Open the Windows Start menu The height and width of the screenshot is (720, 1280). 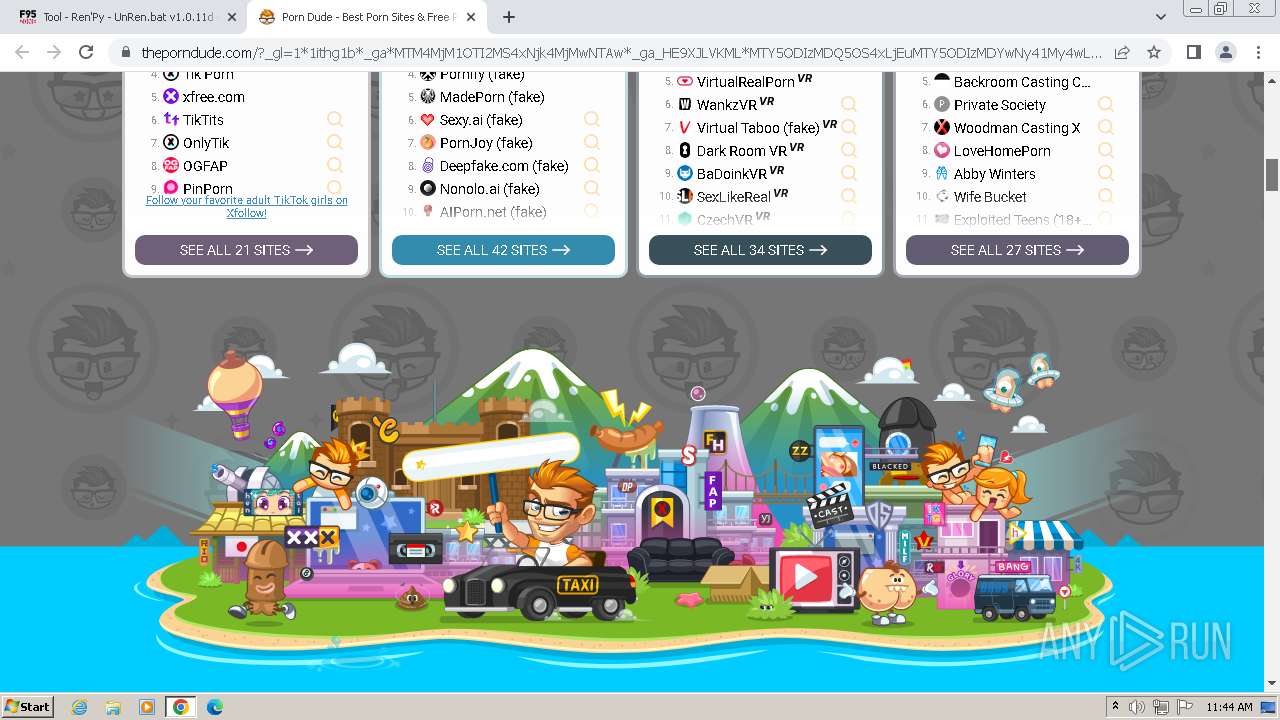[28, 706]
